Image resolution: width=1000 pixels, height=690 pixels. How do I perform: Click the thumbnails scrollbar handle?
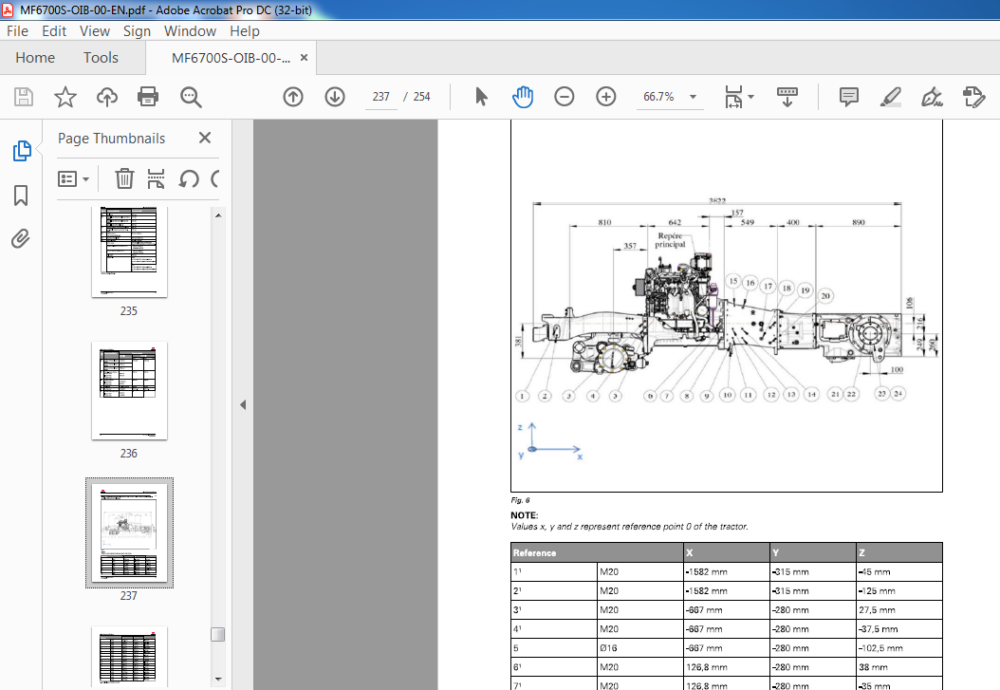(217, 635)
